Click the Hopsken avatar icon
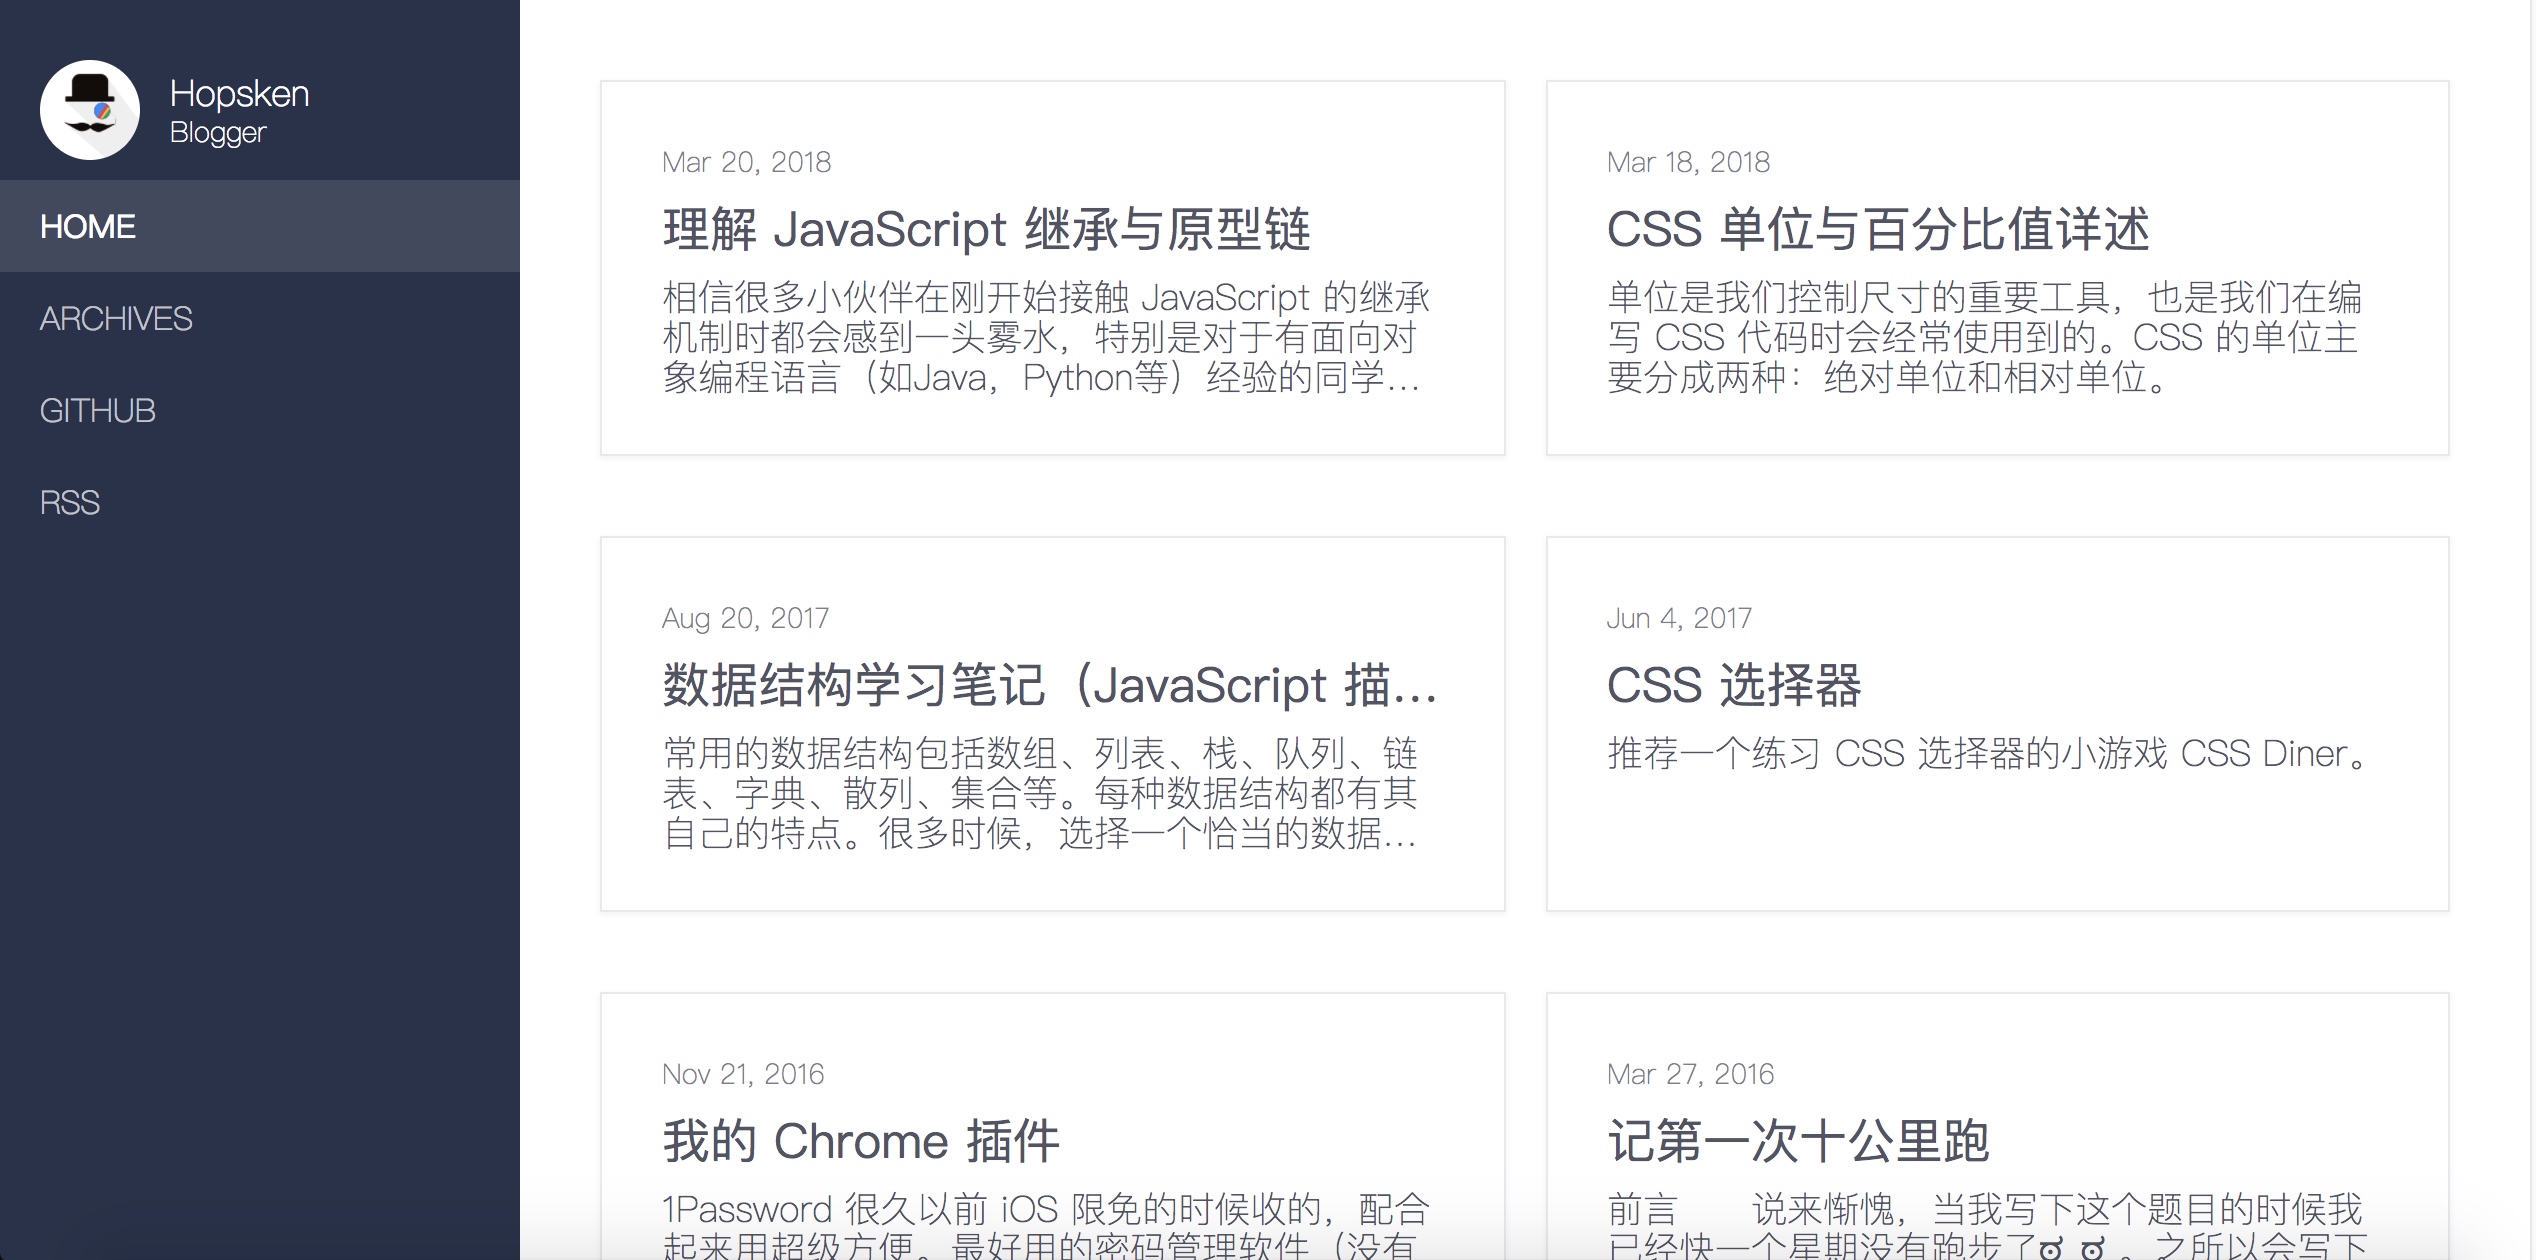This screenshot has width=2536, height=1260. coord(90,110)
